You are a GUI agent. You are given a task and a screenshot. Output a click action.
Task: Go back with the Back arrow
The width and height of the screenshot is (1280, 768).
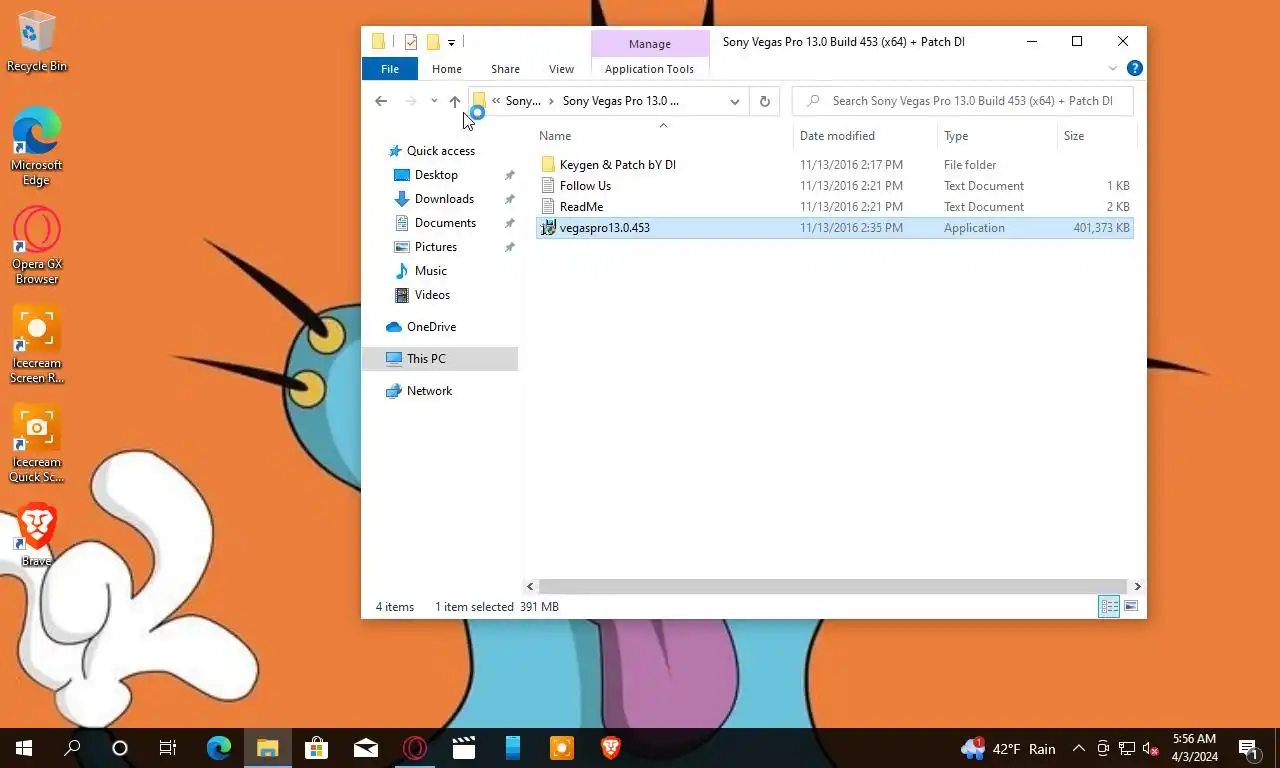(381, 101)
